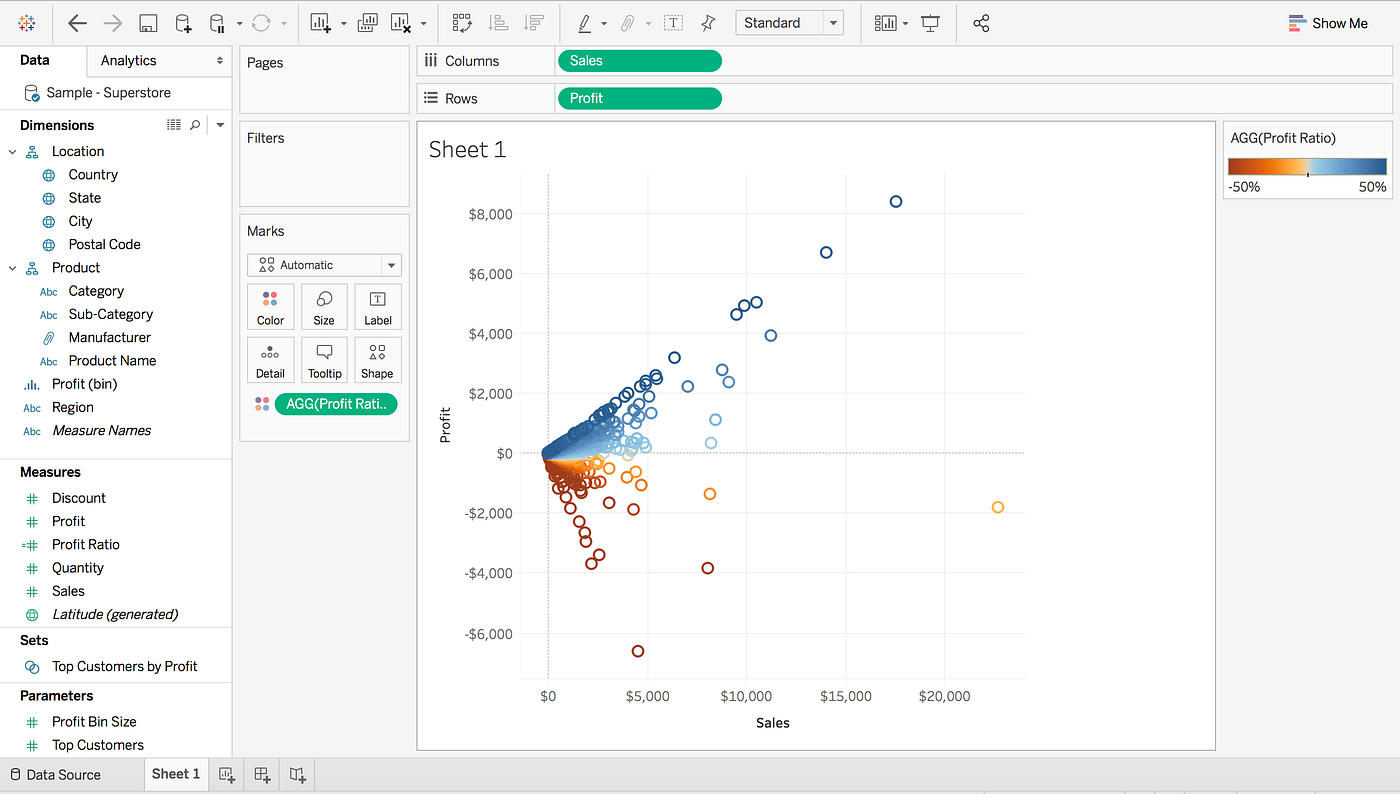
Task: Open the Size marks card
Action: point(324,307)
